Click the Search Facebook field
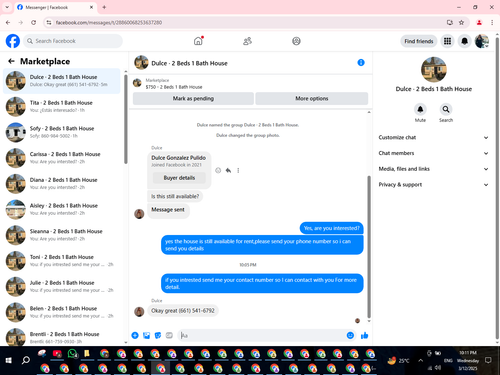Image resolution: width=500 pixels, height=375 pixels. click(x=73, y=41)
